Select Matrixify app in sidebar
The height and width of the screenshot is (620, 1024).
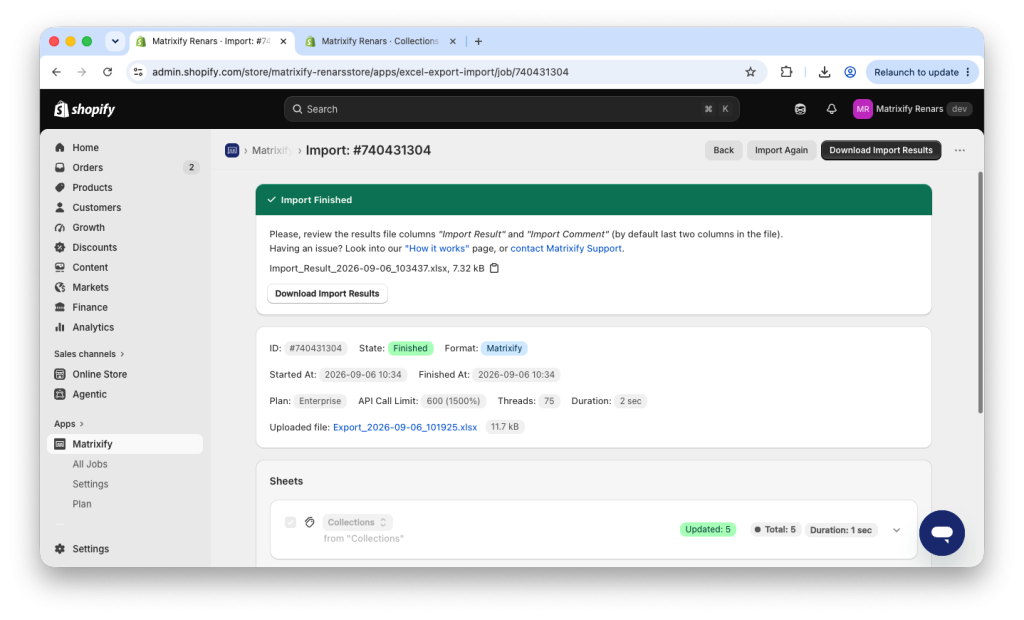[x=125, y=444]
